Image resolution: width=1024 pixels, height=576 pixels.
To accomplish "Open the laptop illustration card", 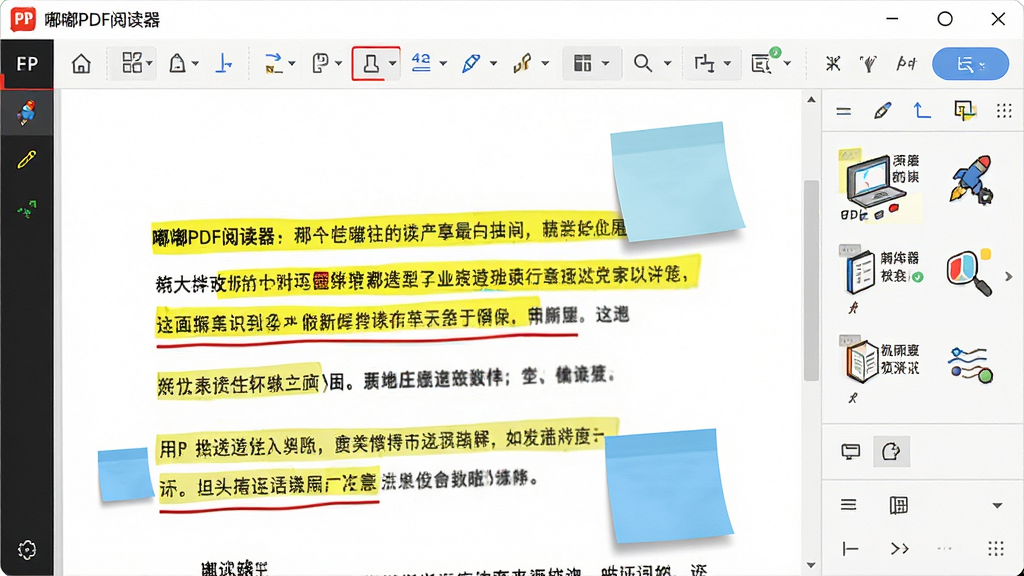I will coord(880,185).
